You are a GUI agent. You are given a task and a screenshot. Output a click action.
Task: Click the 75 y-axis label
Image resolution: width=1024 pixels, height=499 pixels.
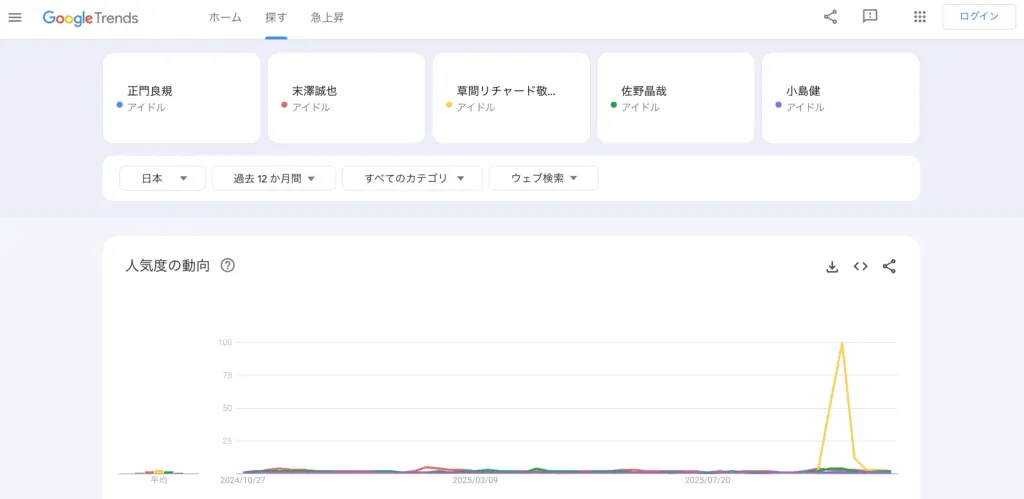(228, 375)
